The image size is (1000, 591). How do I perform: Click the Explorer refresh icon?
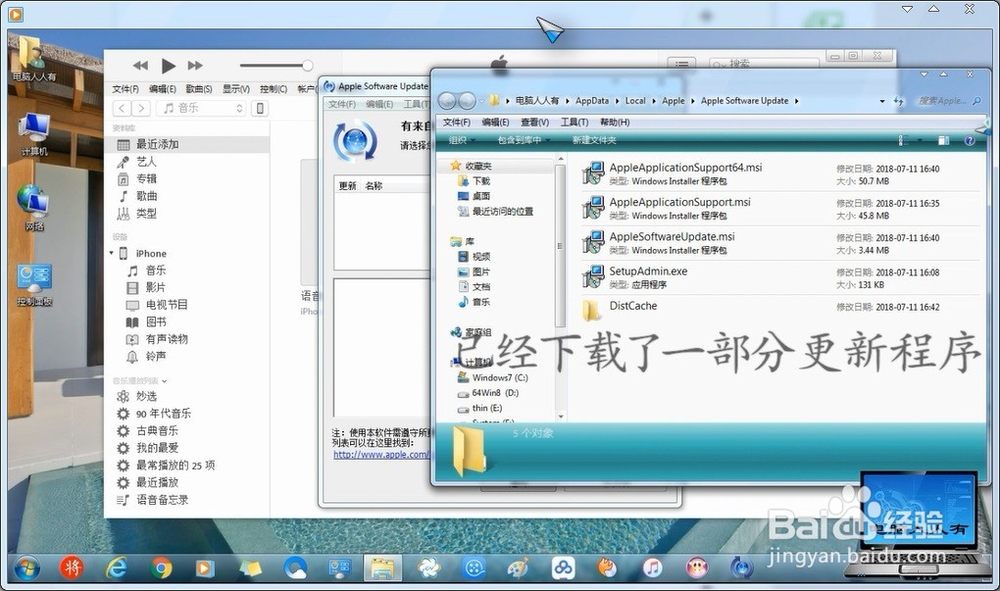[899, 101]
